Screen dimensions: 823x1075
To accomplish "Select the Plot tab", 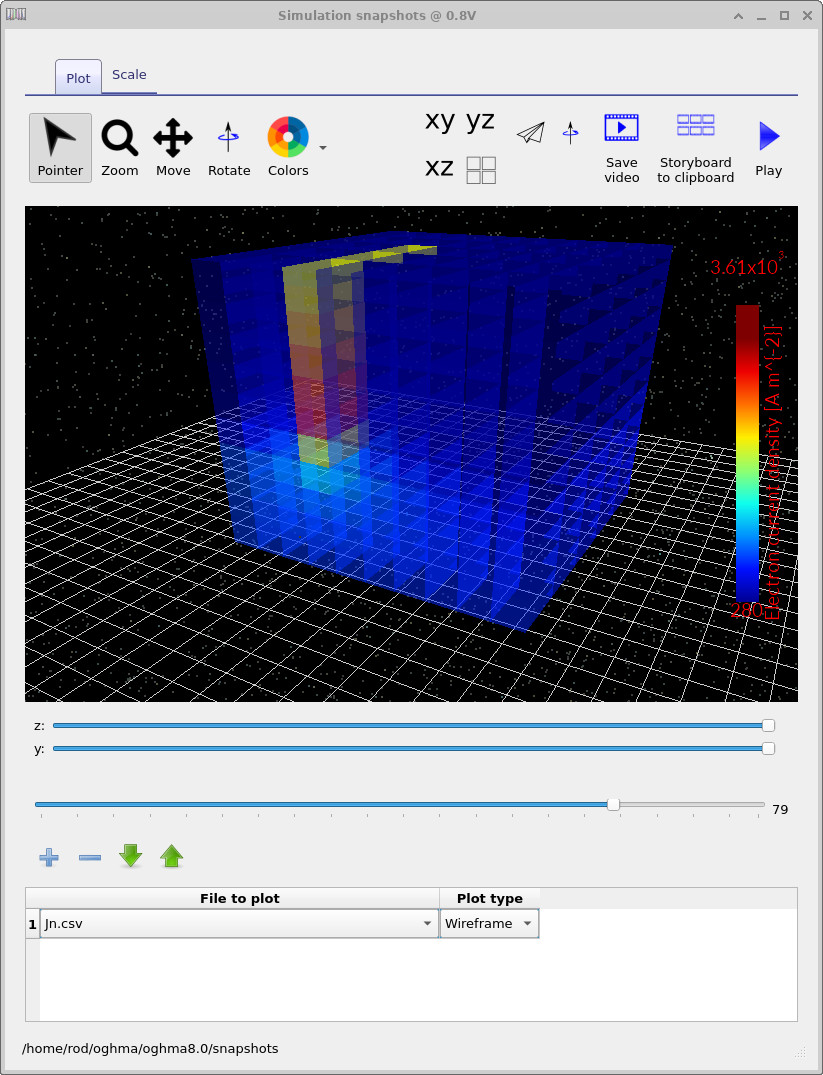I will pyautogui.click(x=77, y=77).
